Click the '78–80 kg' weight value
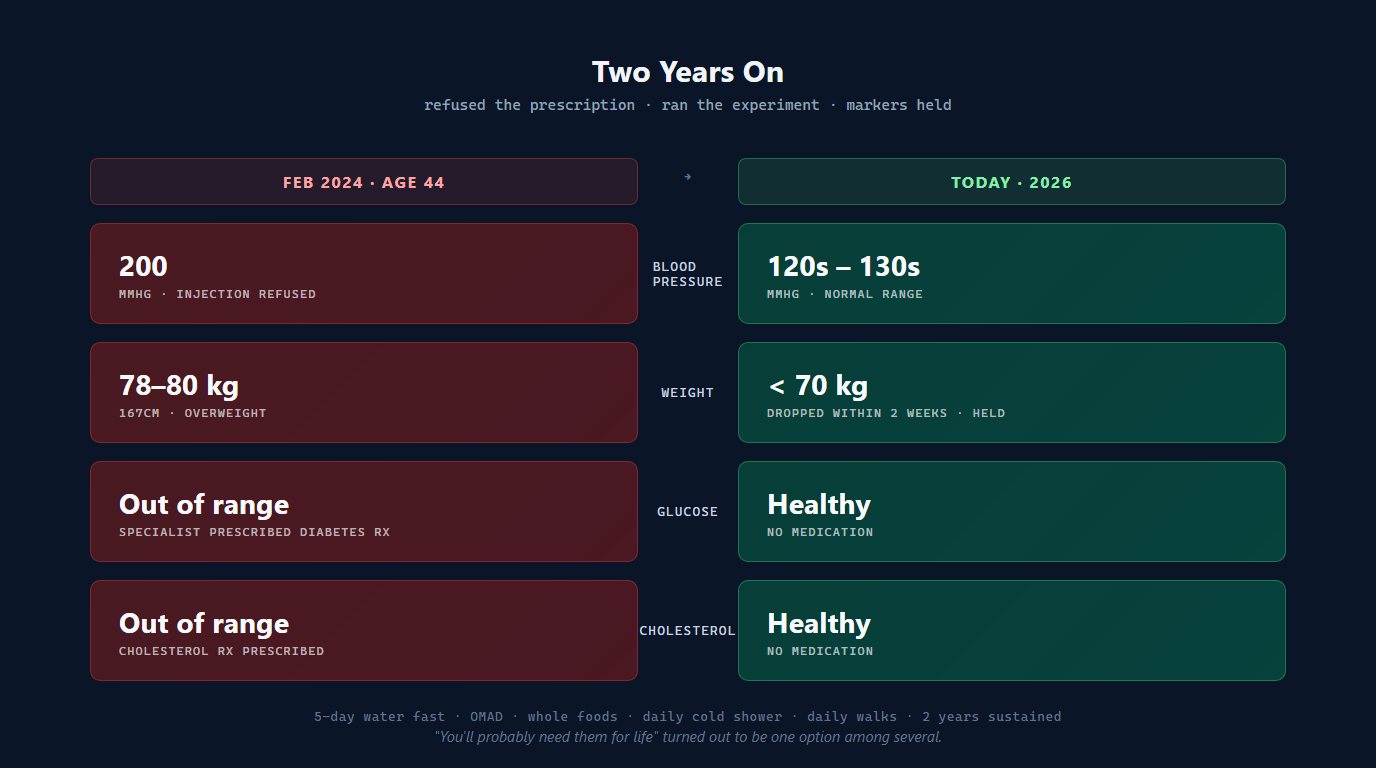The height and width of the screenshot is (768, 1376). coord(179,385)
